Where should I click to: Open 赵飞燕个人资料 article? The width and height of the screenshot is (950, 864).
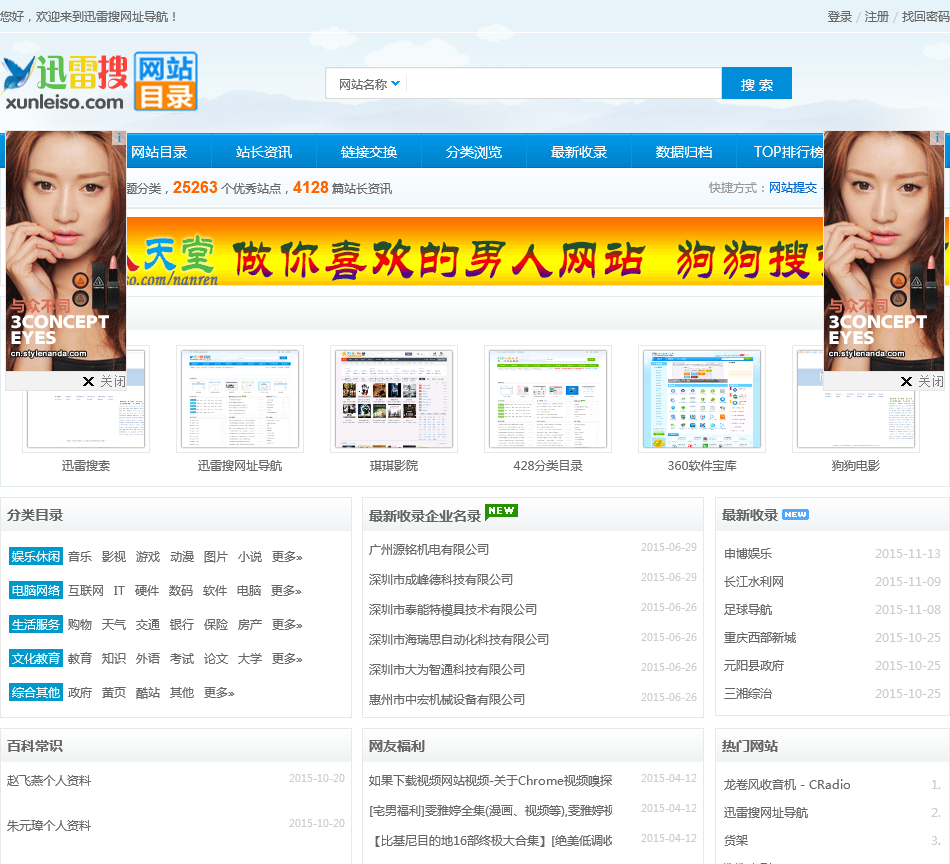tap(48, 780)
